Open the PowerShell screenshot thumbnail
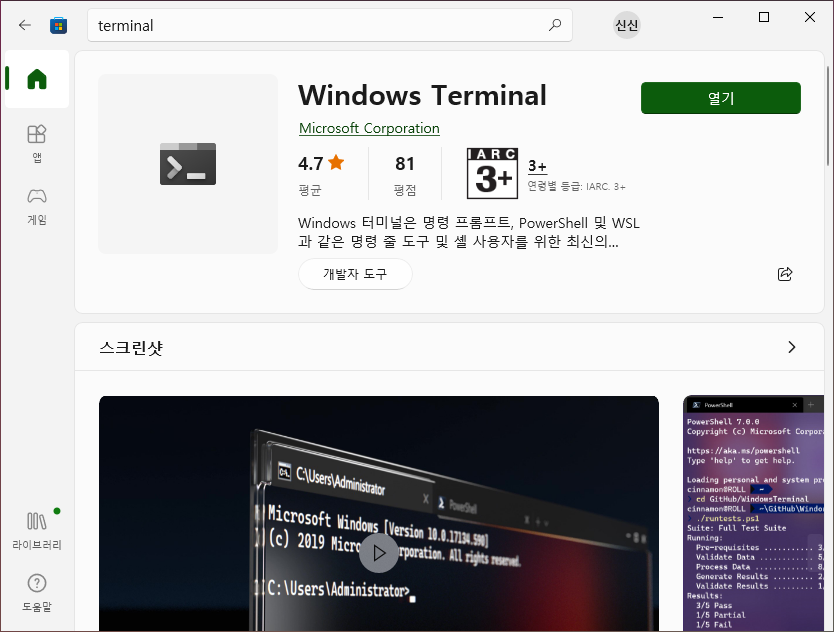834x632 pixels. click(753, 513)
